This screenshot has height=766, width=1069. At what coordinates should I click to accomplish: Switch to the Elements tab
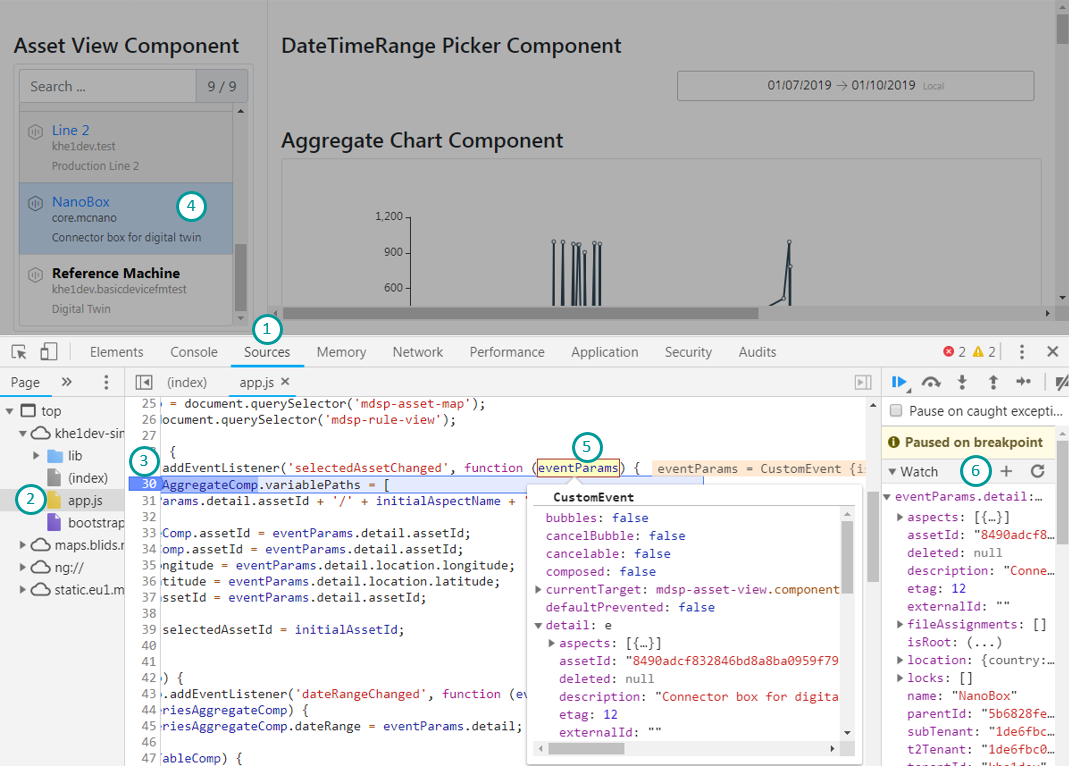[117, 352]
